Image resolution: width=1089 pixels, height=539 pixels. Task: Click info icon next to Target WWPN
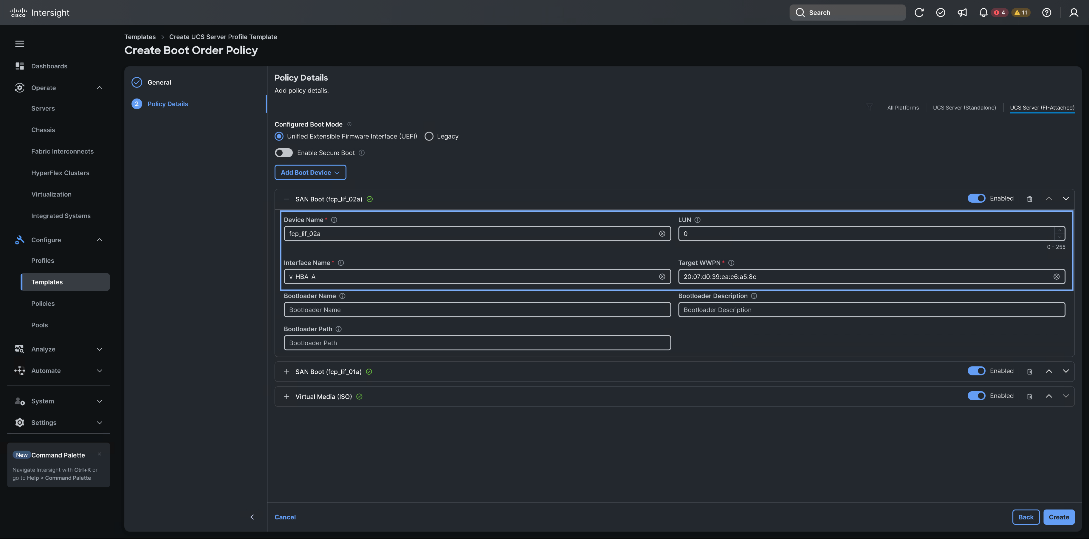point(731,263)
